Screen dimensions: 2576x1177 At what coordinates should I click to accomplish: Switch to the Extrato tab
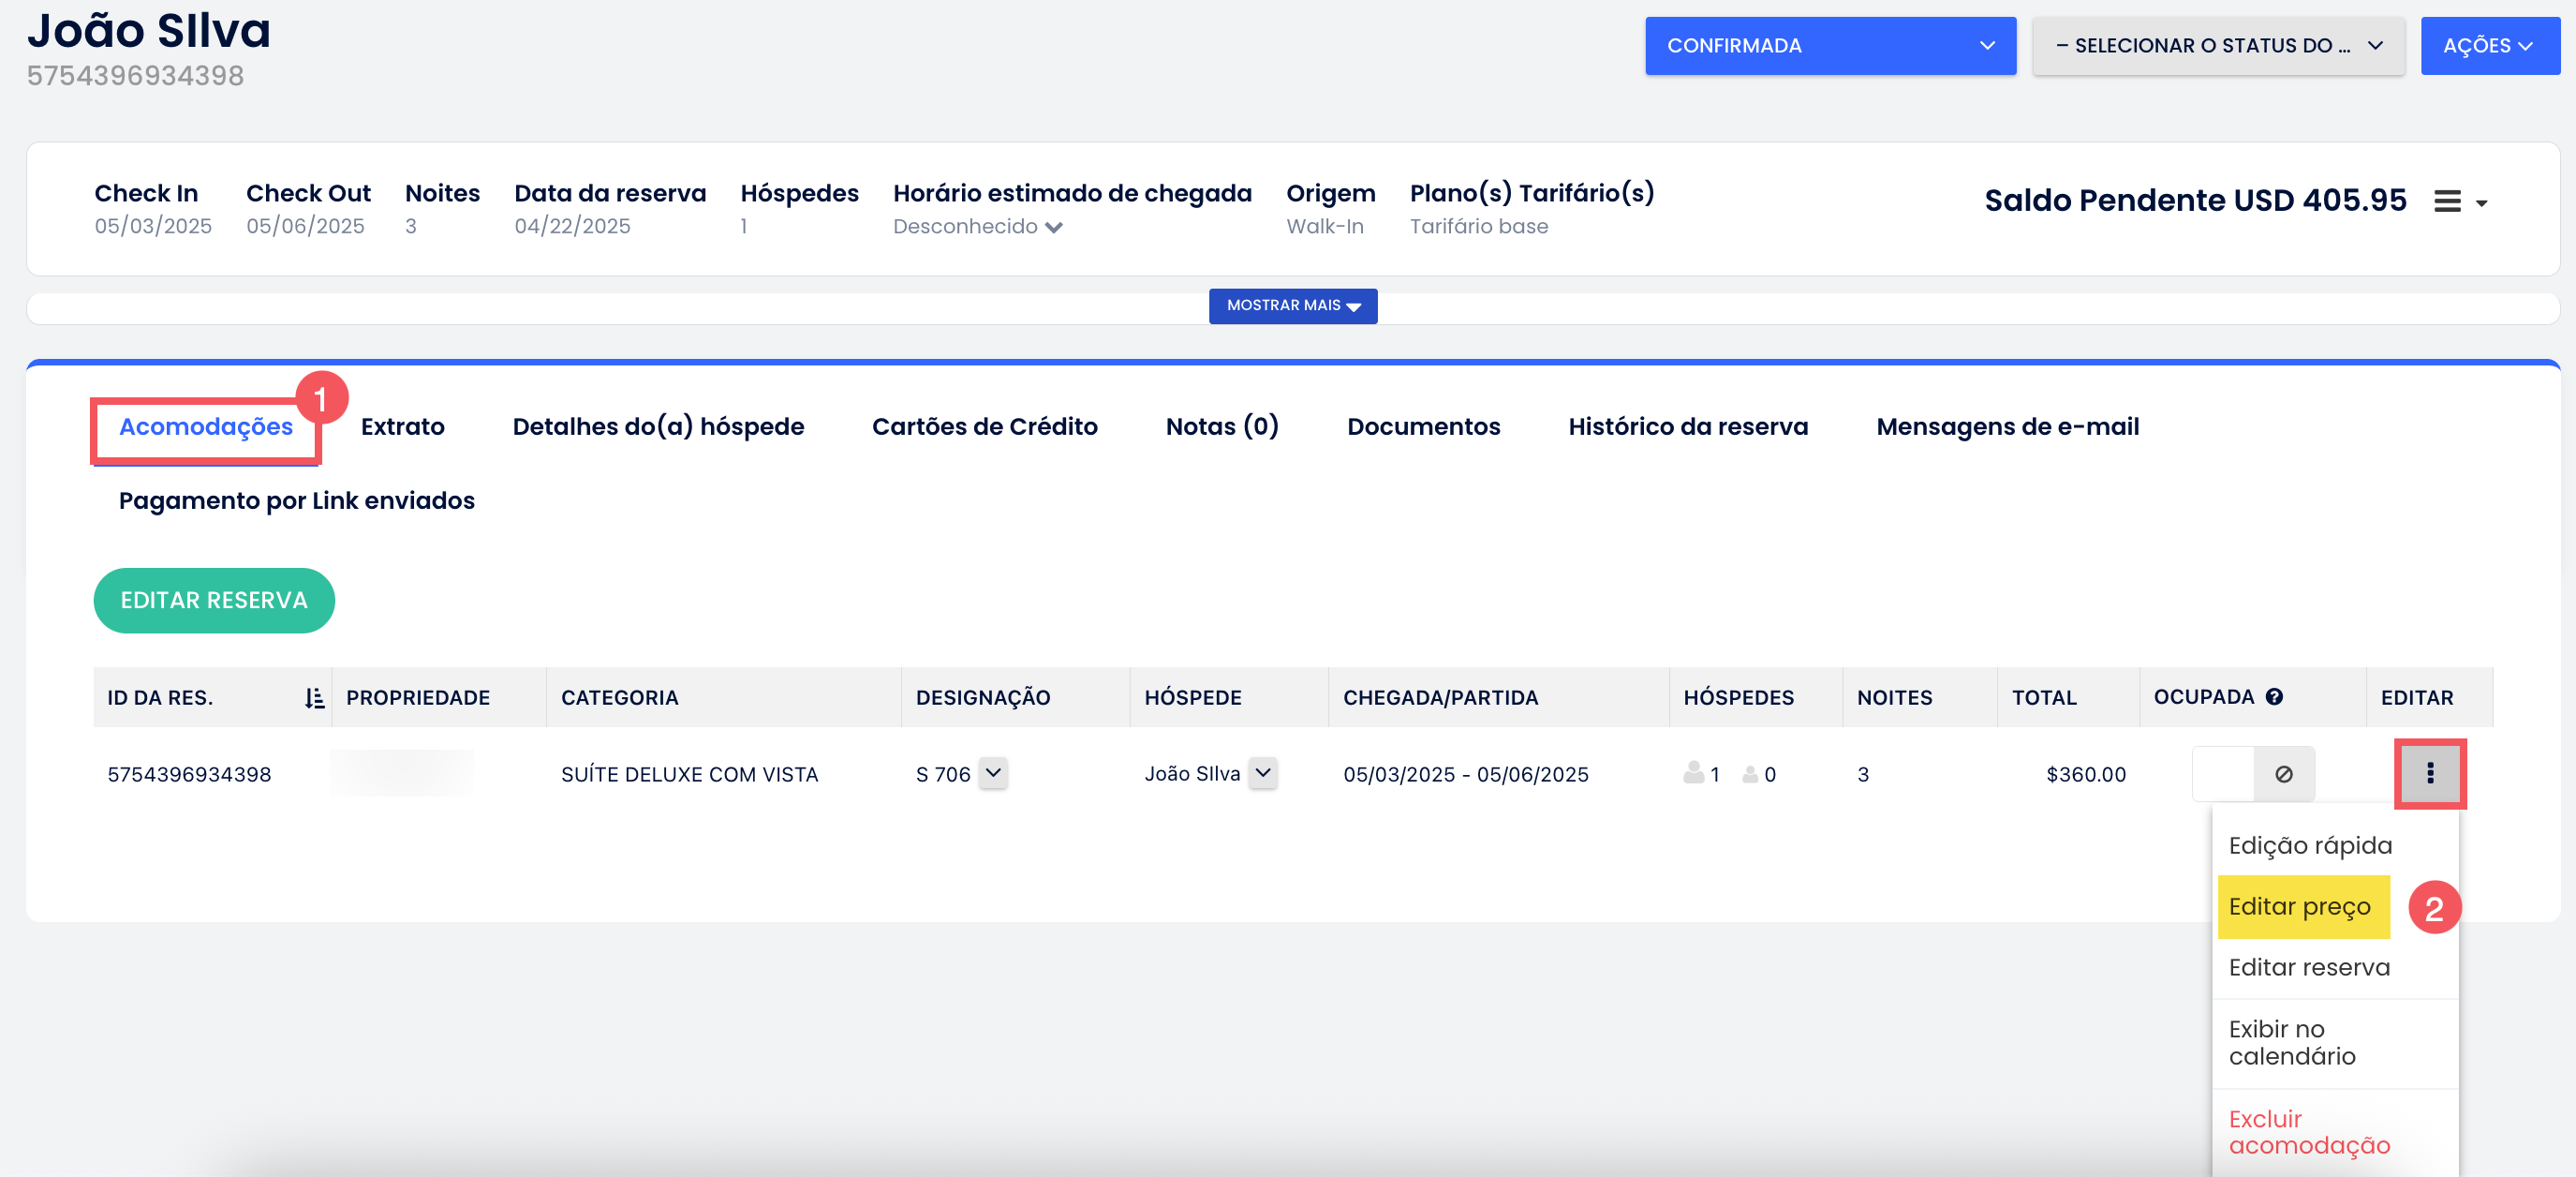click(x=402, y=427)
